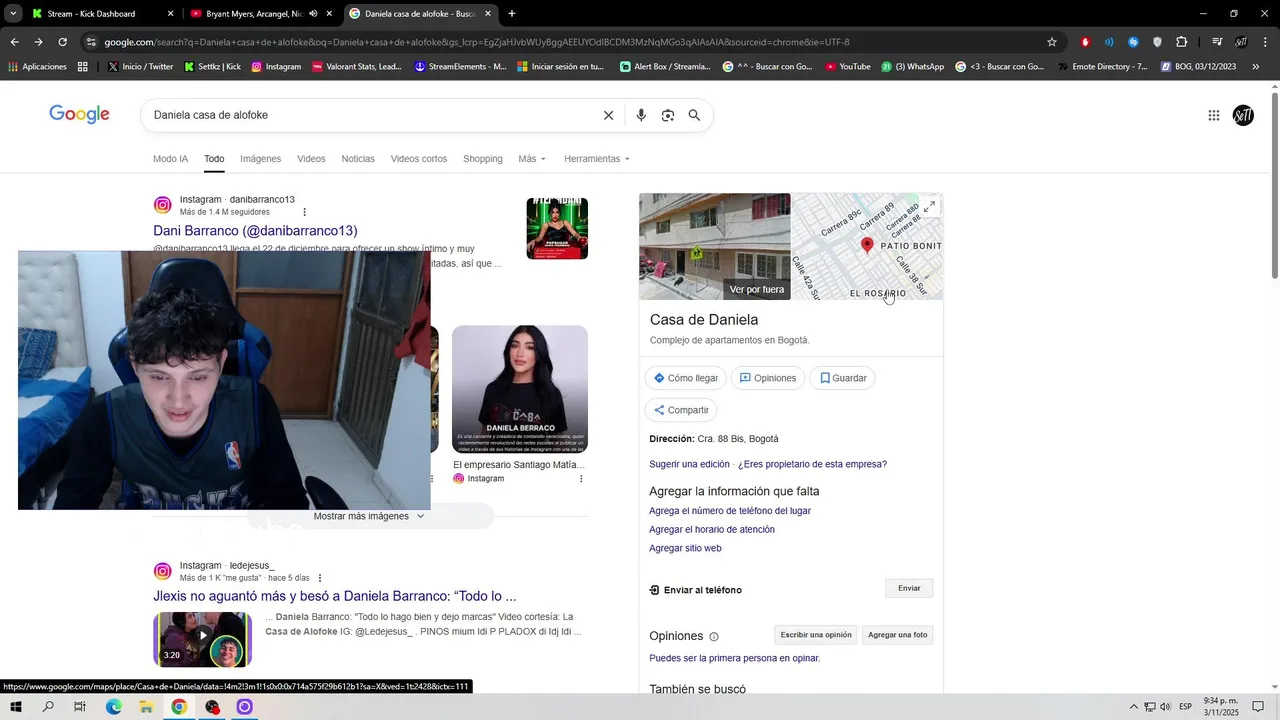This screenshot has height=720, width=1280.
Task: Click inside the Google search input field
Action: (x=370, y=115)
